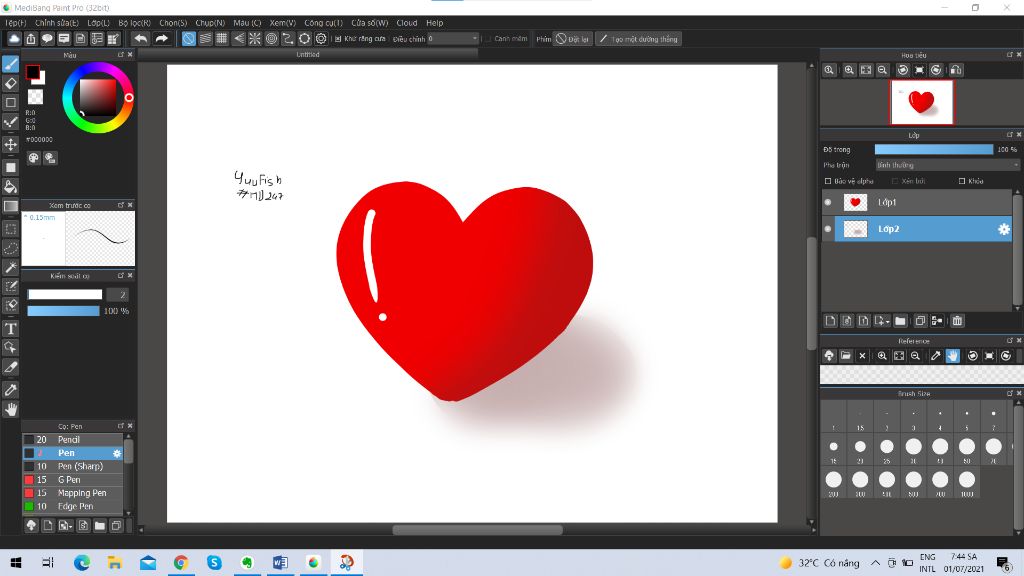Viewport: 1024px width, 576px height.
Task: Enable Bảo vệ alpha checkbox
Action: click(x=827, y=181)
